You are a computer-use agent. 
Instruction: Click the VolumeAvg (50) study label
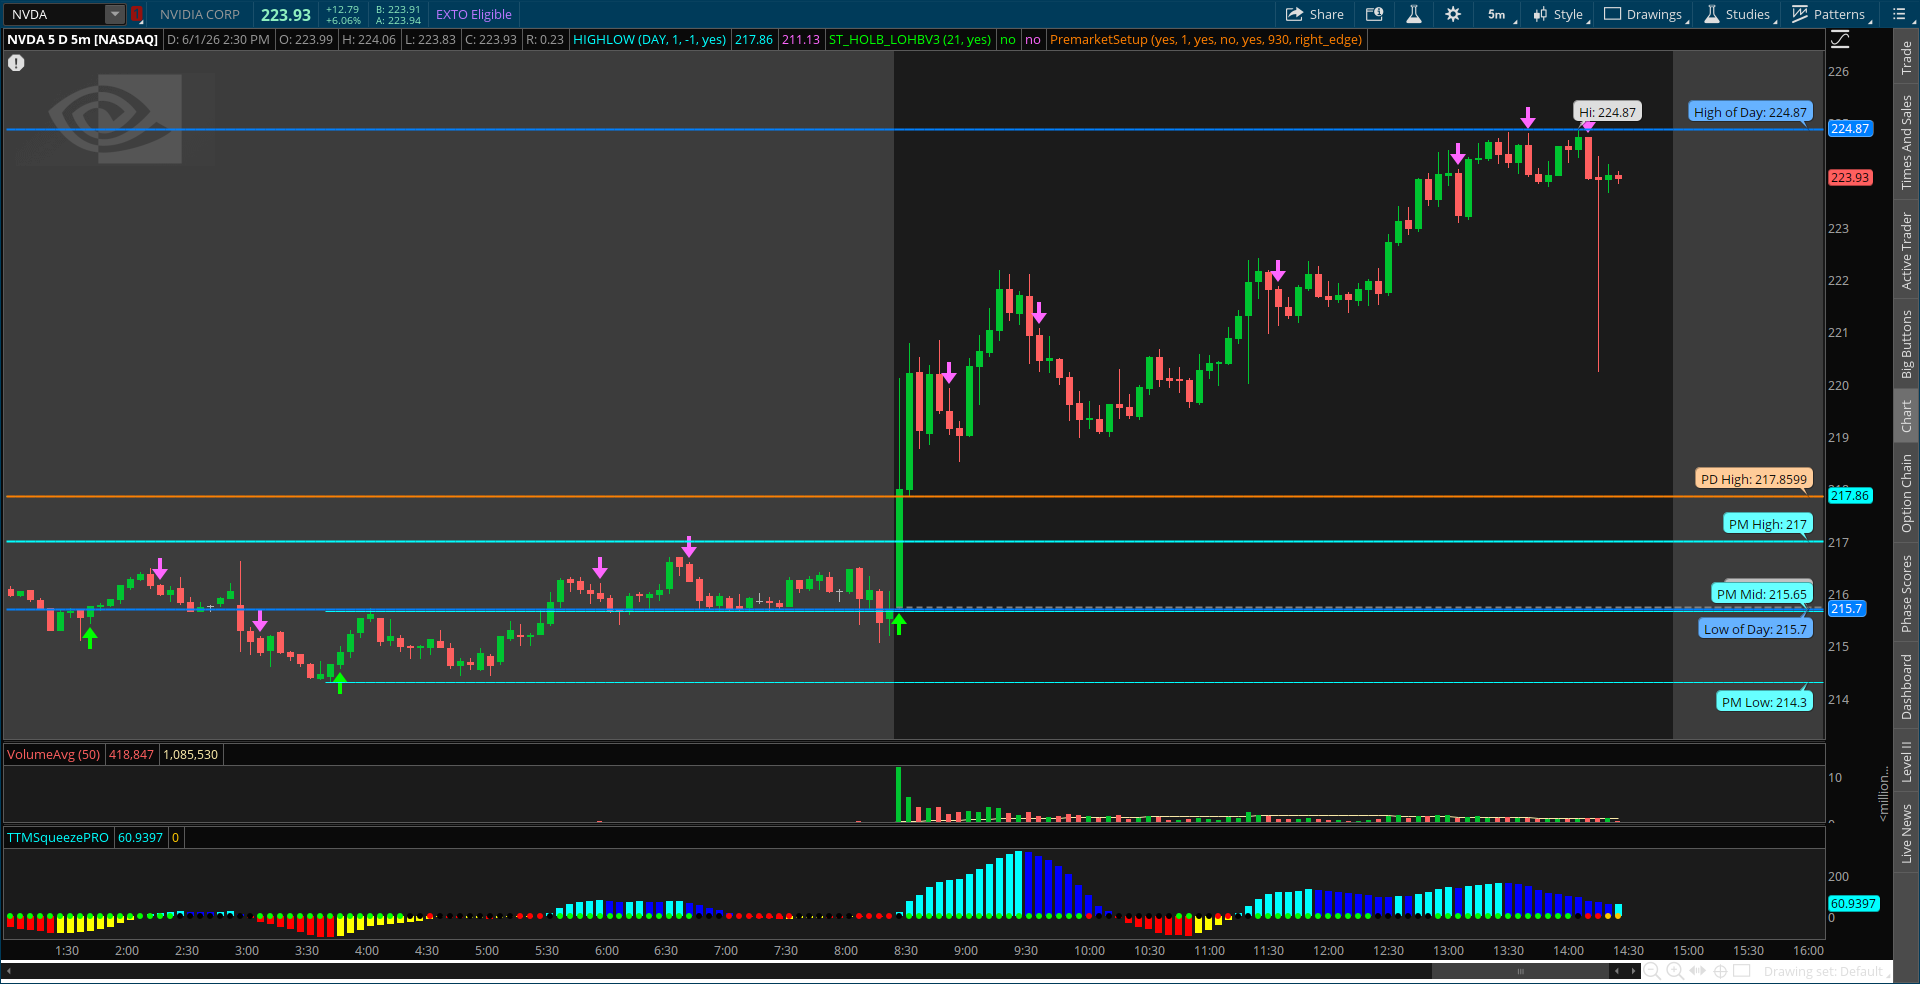(54, 755)
